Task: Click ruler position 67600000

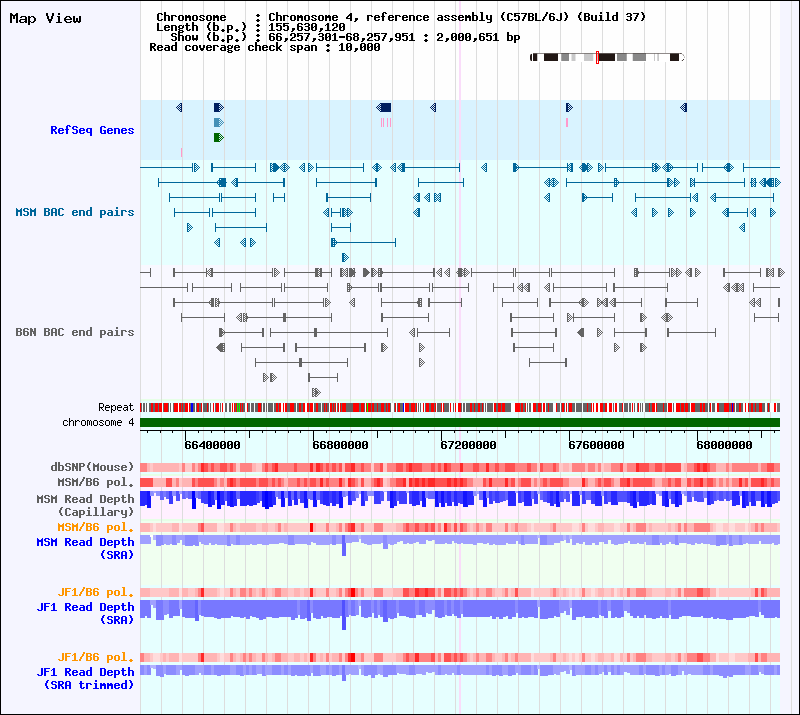Action: (596, 446)
